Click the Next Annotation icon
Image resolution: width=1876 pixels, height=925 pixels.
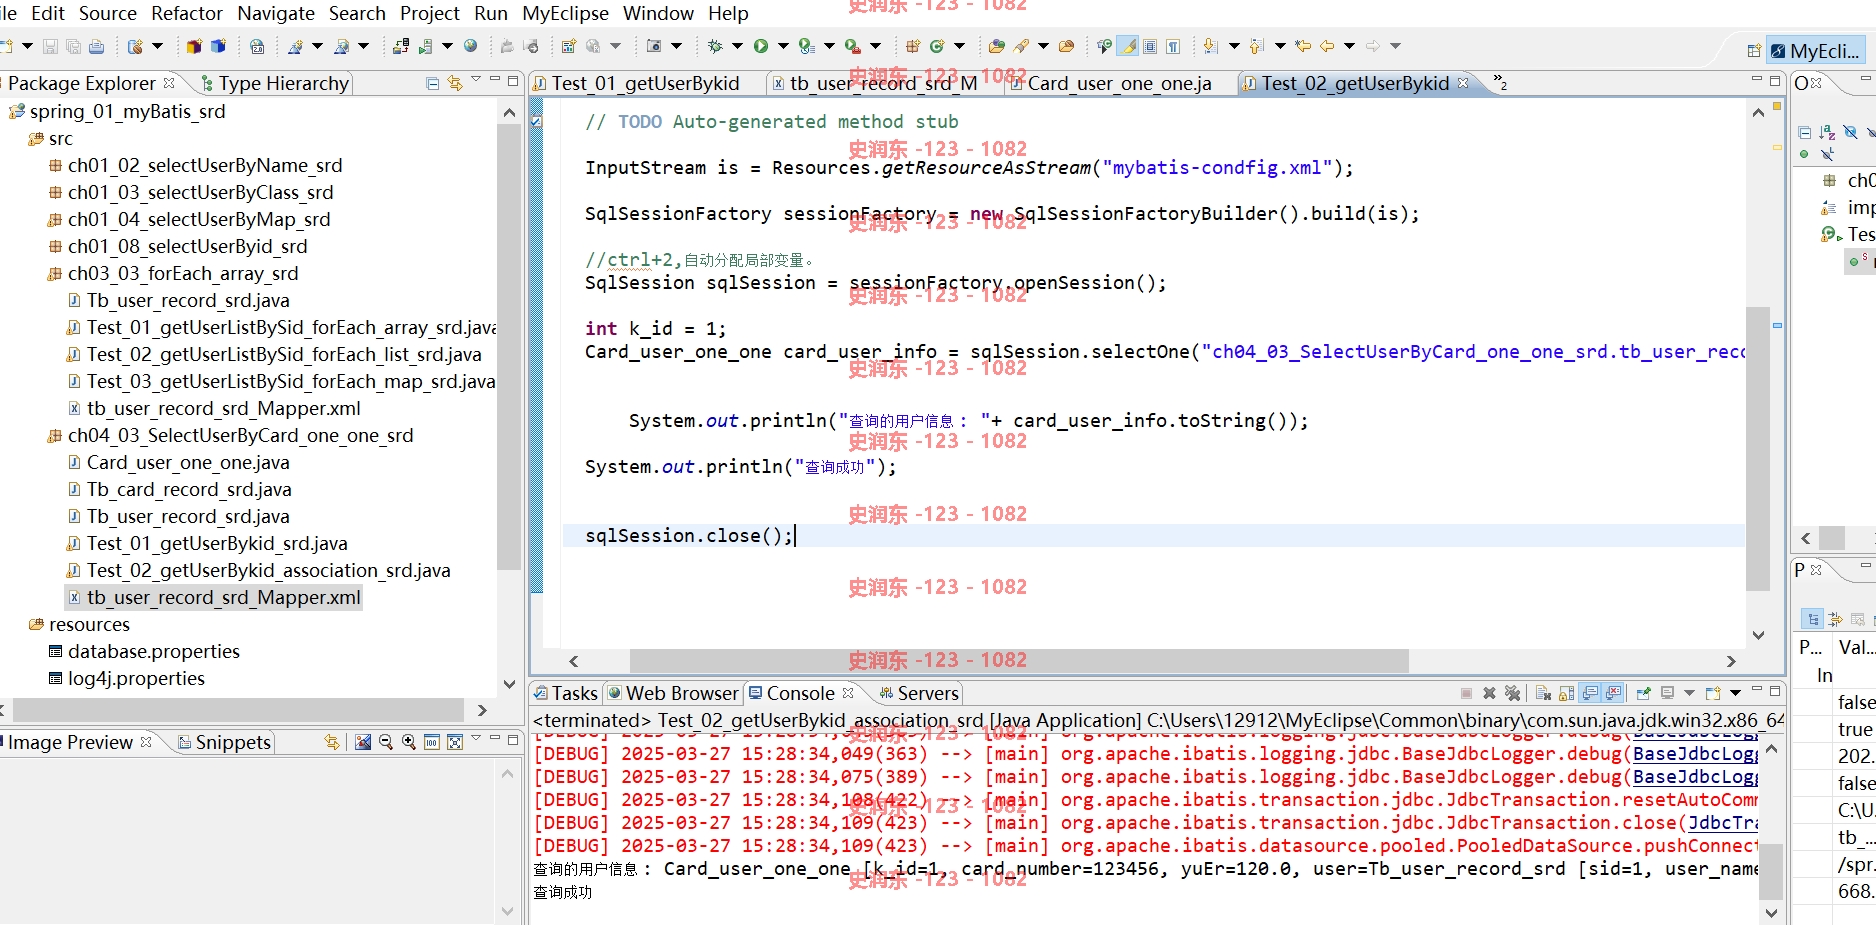pos(1210,46)
